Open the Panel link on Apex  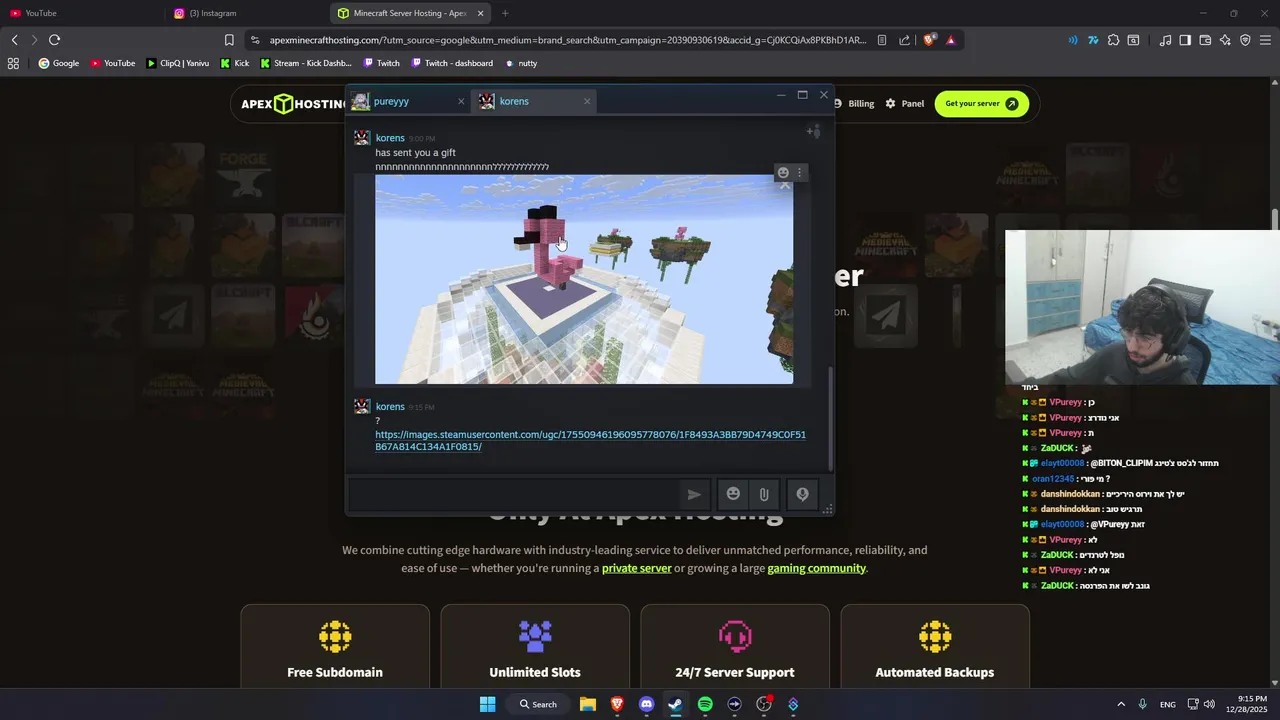[x=904, y=103]
